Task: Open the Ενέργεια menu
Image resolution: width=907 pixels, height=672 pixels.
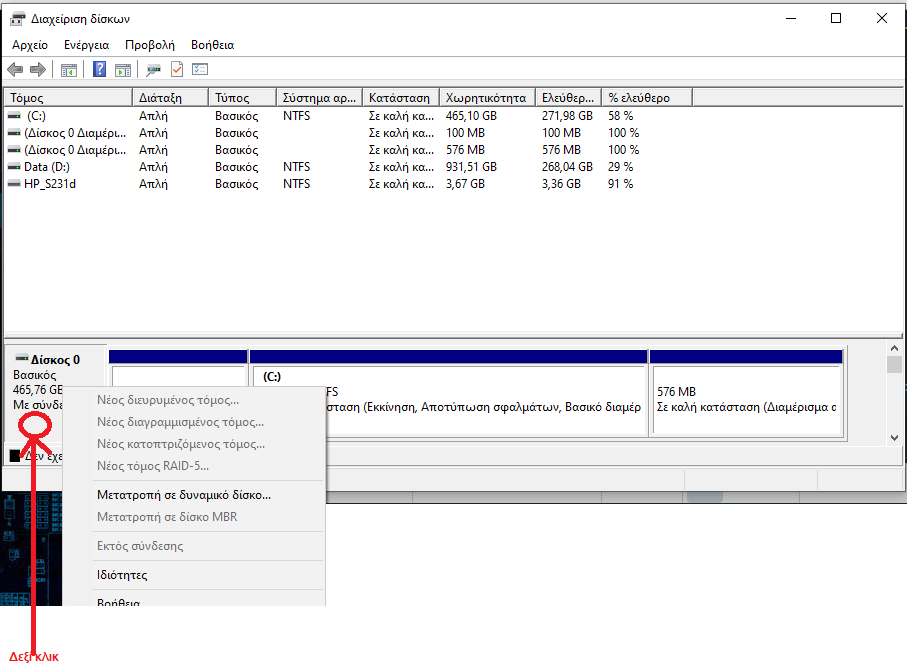Action: pos(86,45)
